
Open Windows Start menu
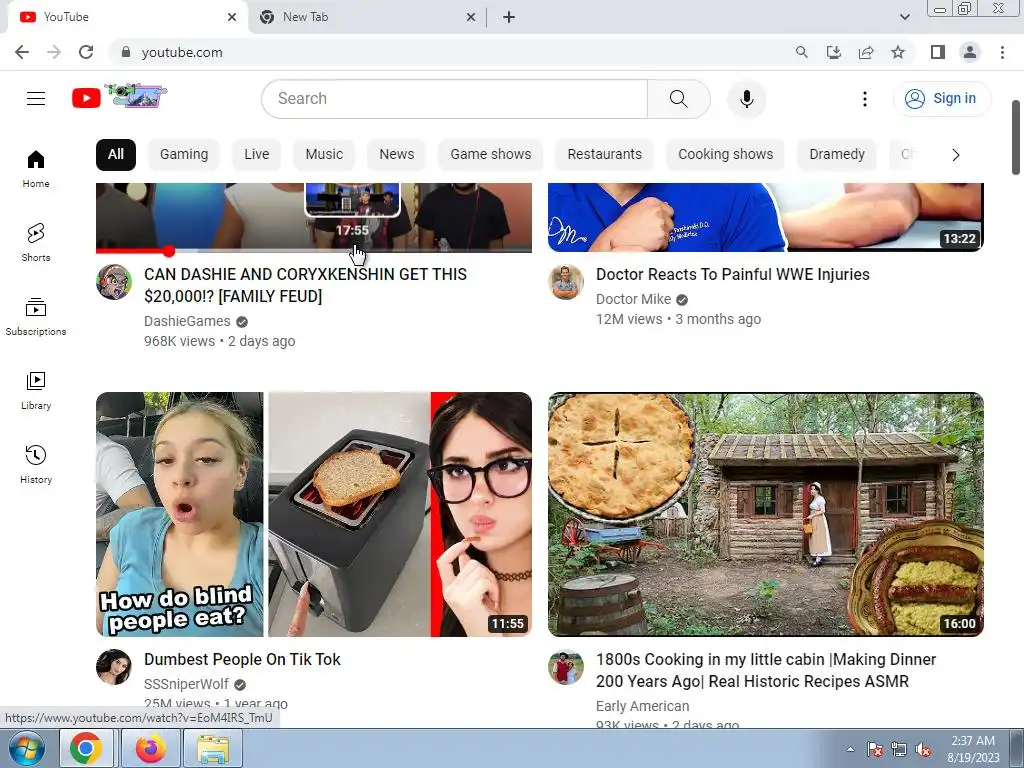coord(27,749)
